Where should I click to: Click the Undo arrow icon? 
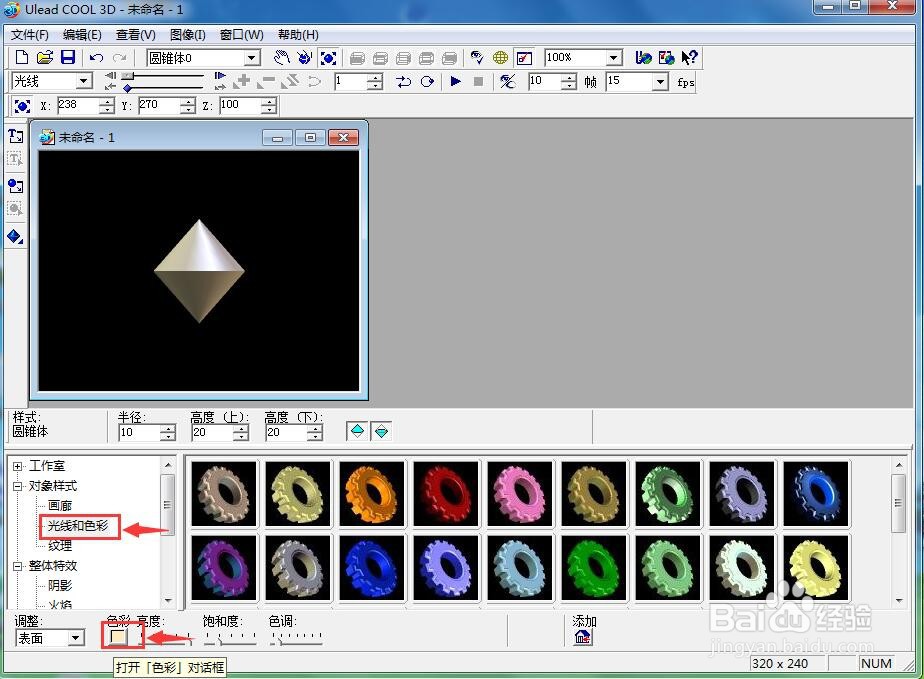tap(97, 58)
